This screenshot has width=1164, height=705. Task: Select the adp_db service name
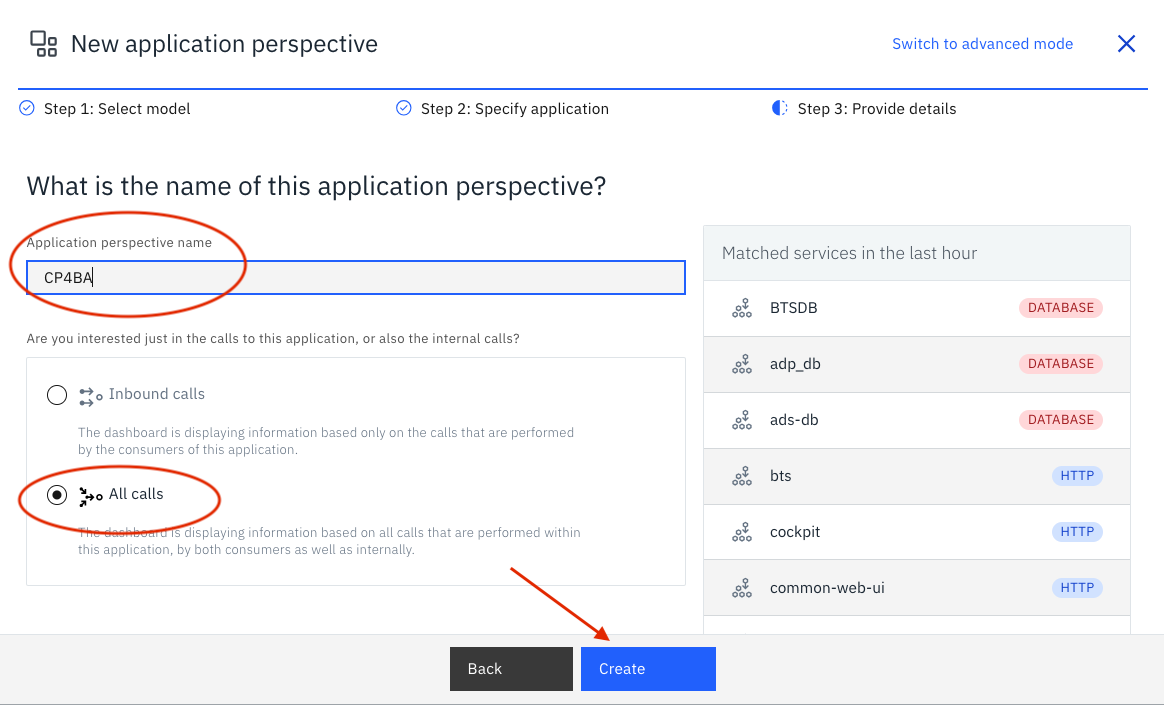(795, 364)
